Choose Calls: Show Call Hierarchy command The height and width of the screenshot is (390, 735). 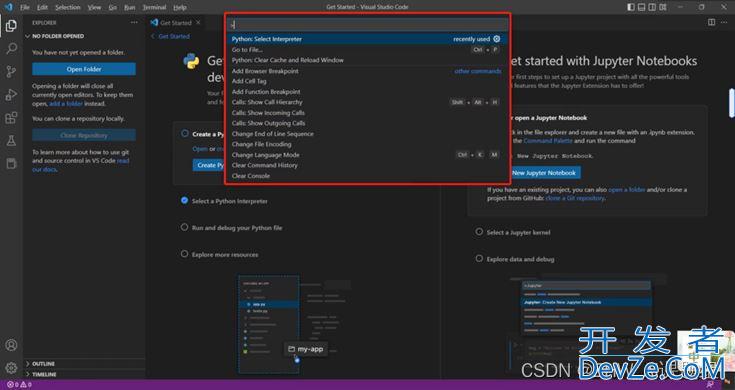368,102
